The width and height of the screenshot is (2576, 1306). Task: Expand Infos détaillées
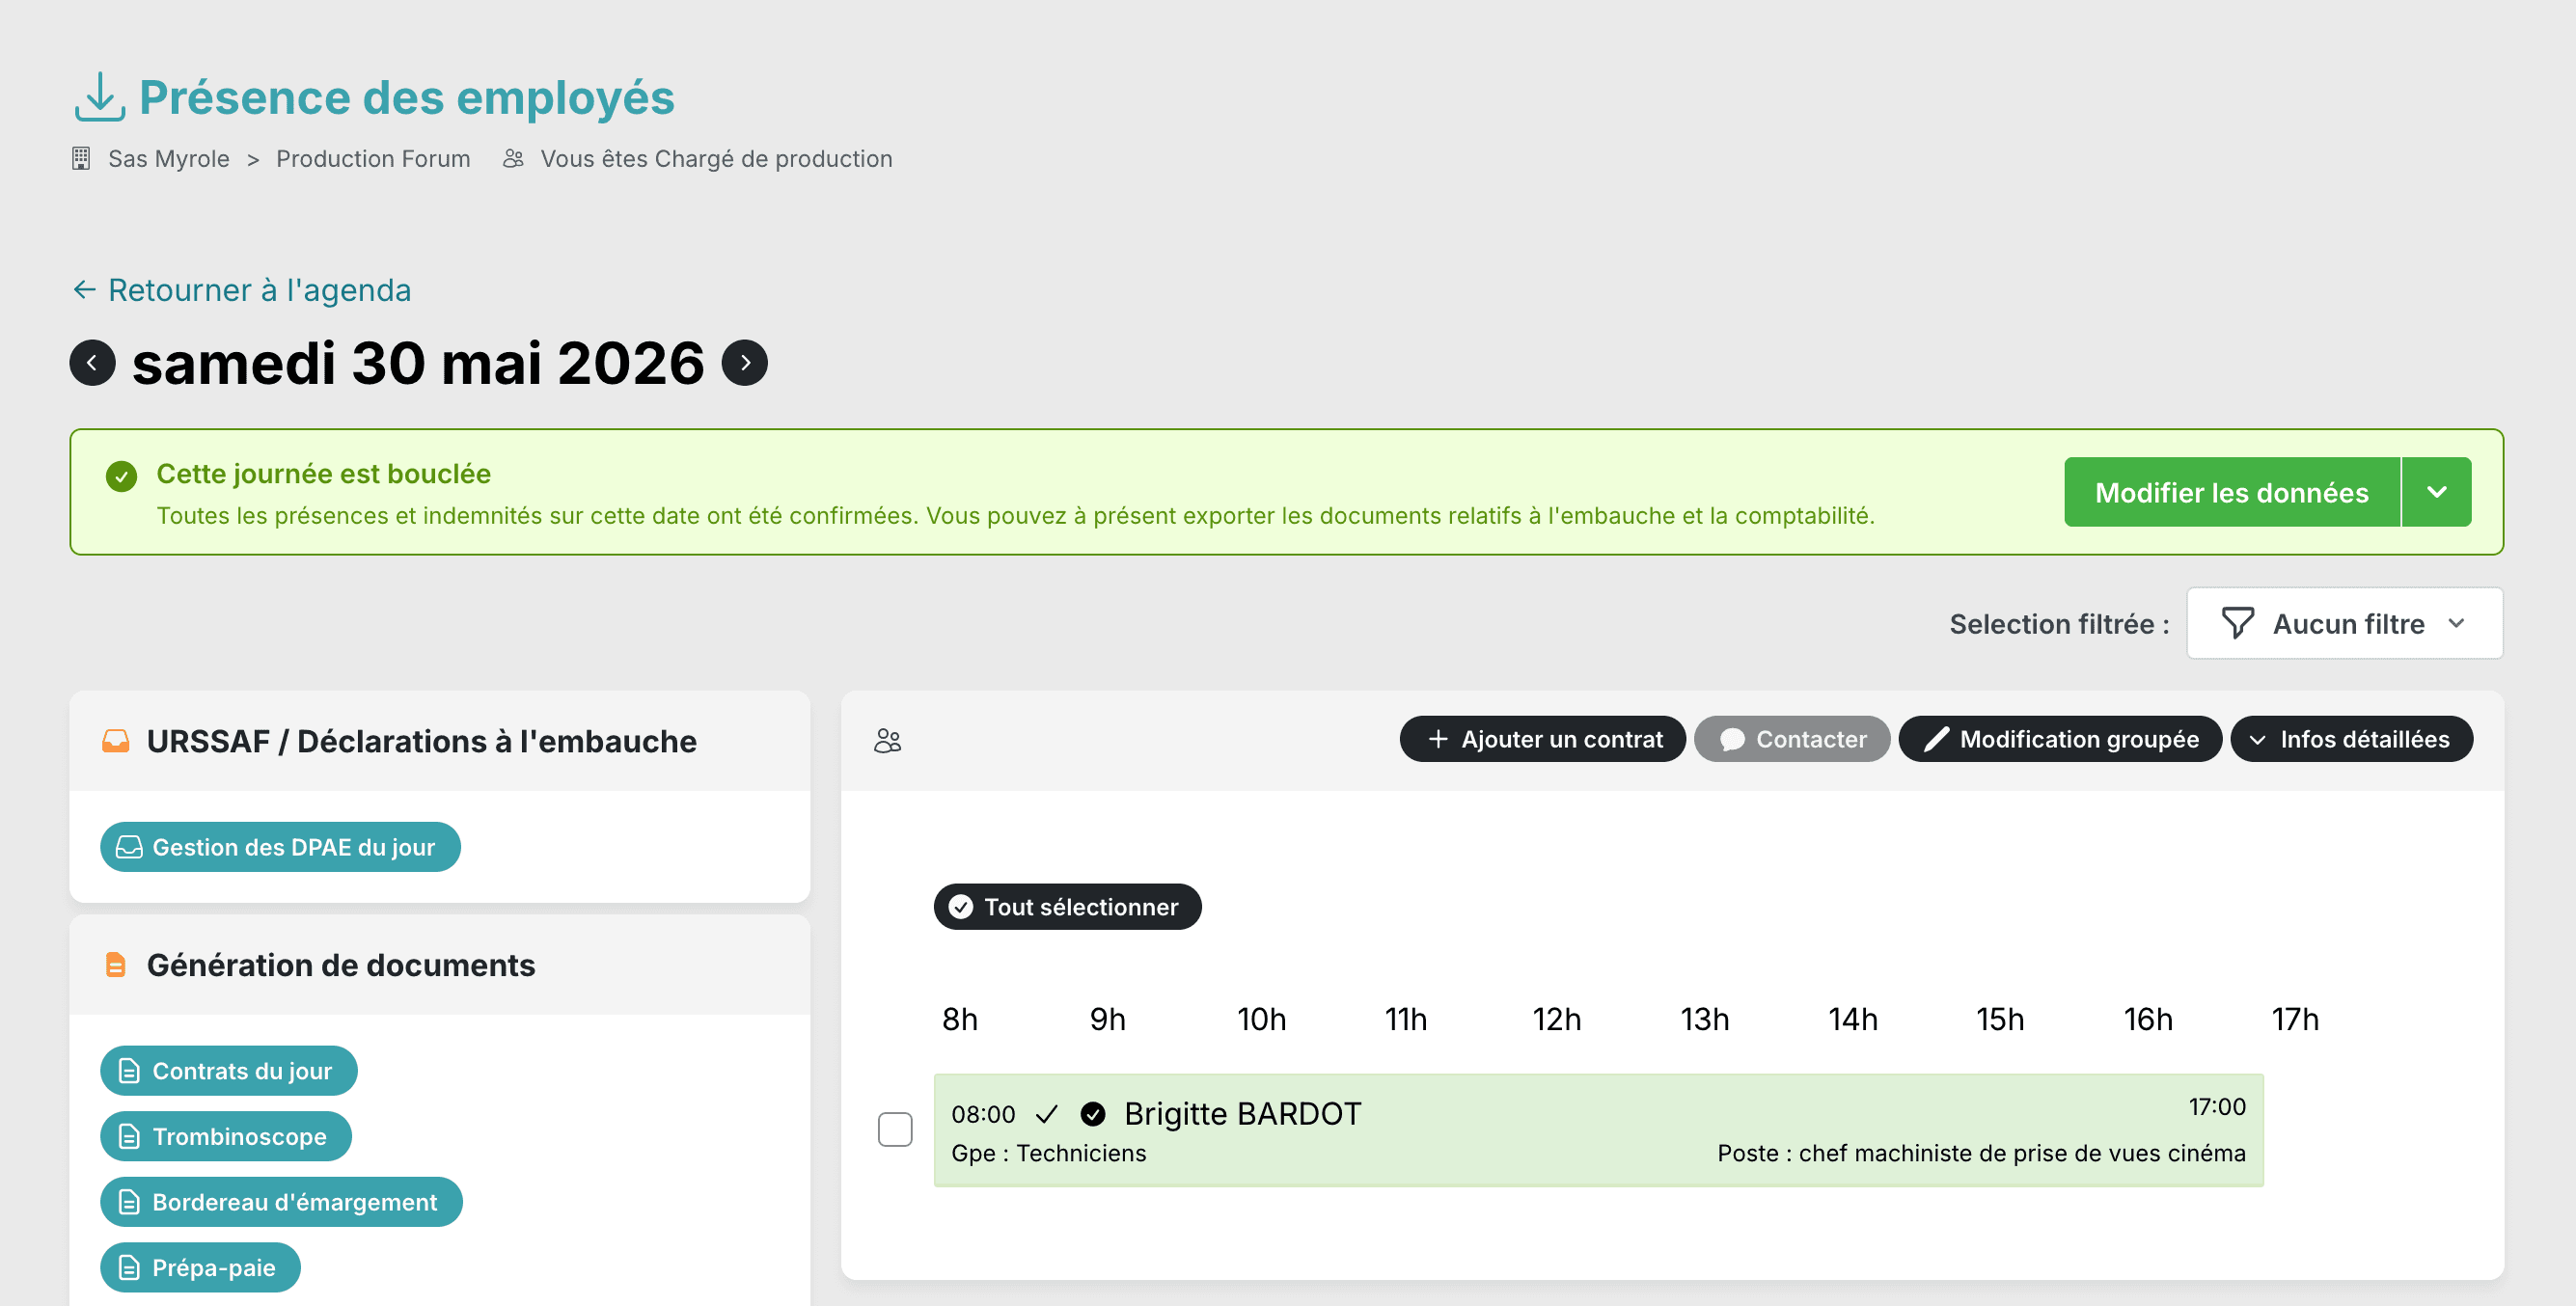coord(2352,739)
